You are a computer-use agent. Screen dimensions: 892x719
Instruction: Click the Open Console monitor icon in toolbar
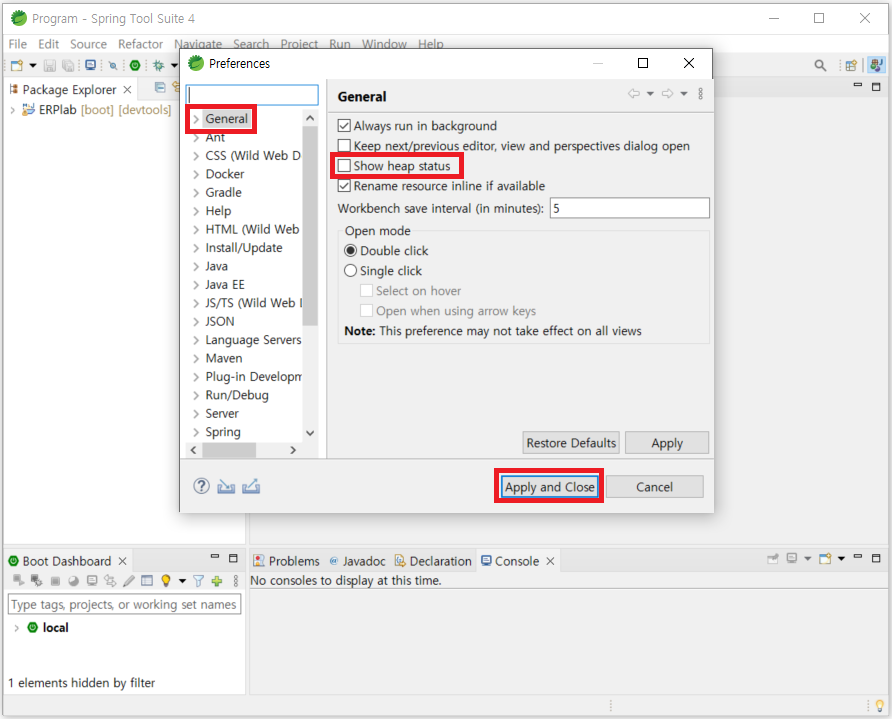pos(90,65)
